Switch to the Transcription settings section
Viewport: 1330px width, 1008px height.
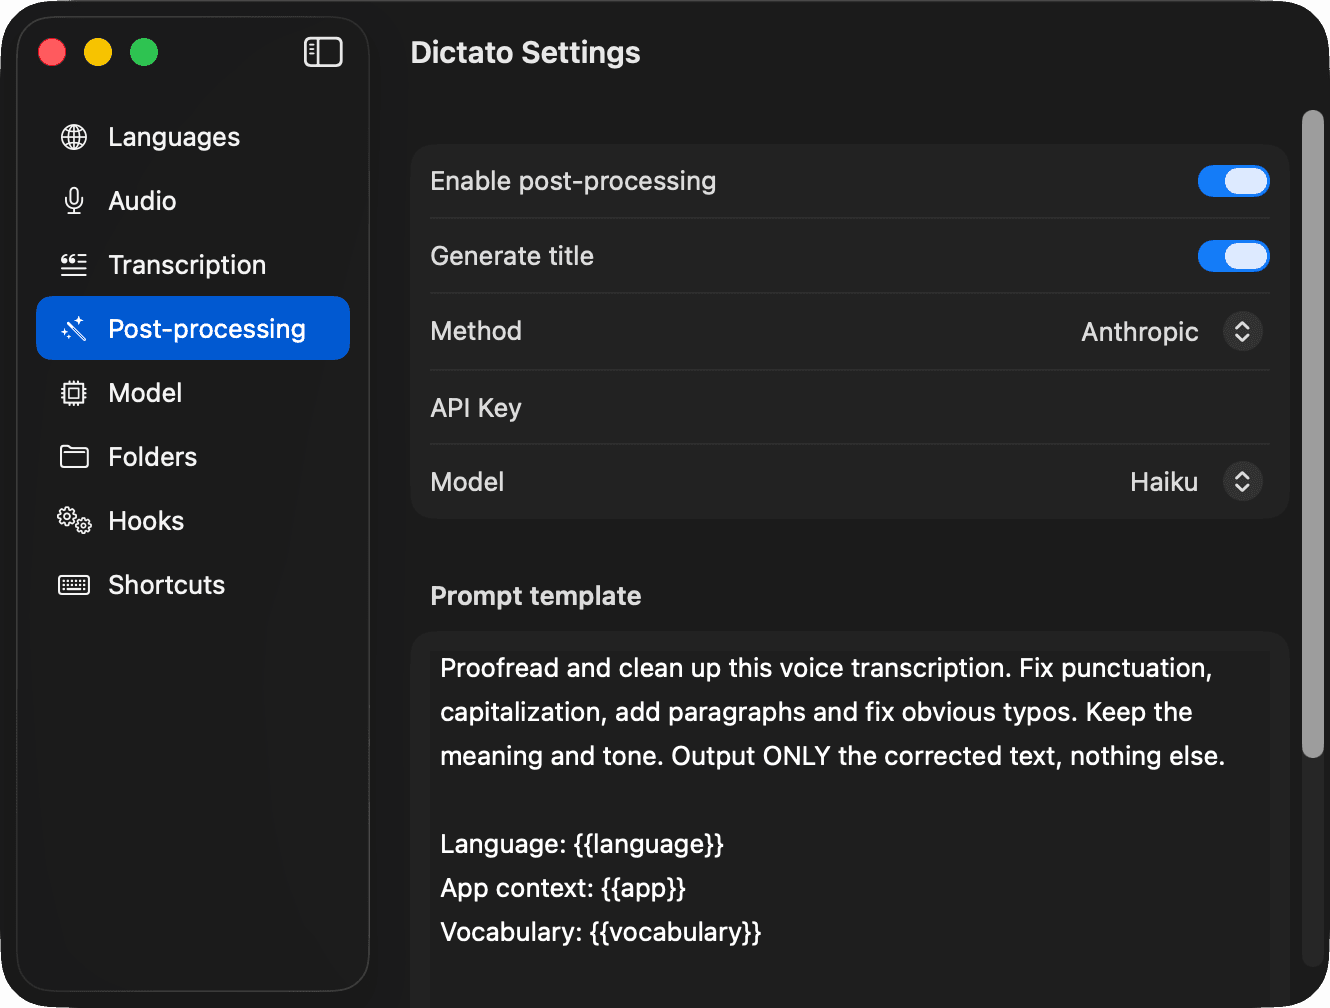pyautogui.click(x=187, y=264)
